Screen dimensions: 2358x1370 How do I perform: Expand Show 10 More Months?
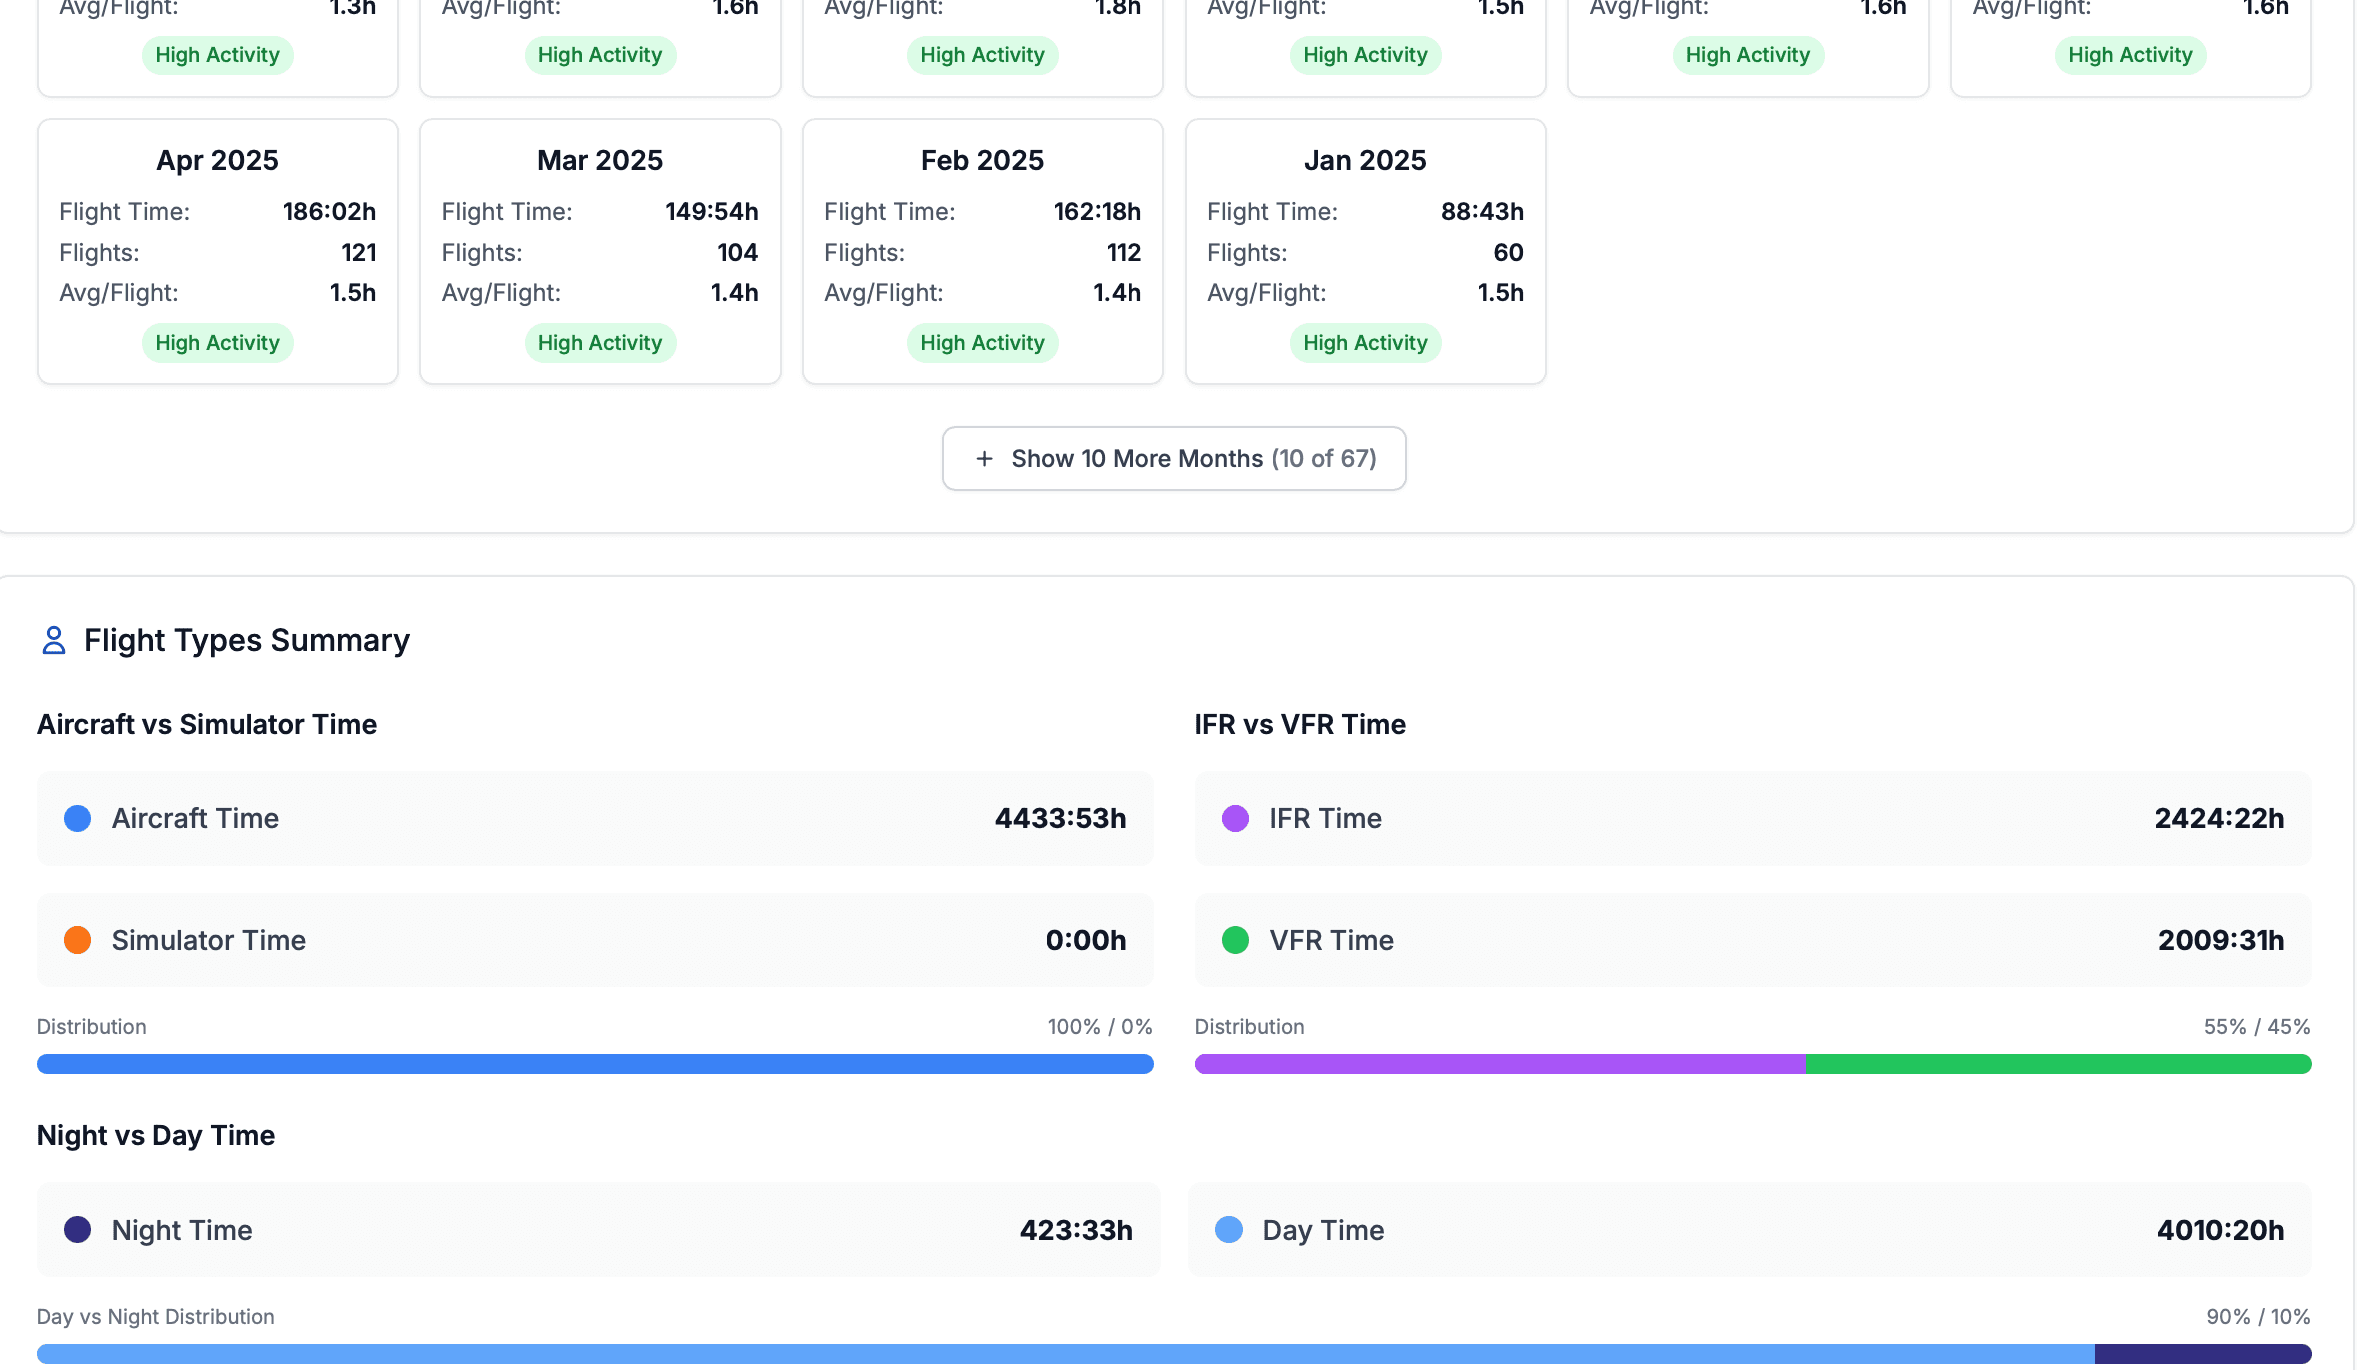(x=1173, y=458)
